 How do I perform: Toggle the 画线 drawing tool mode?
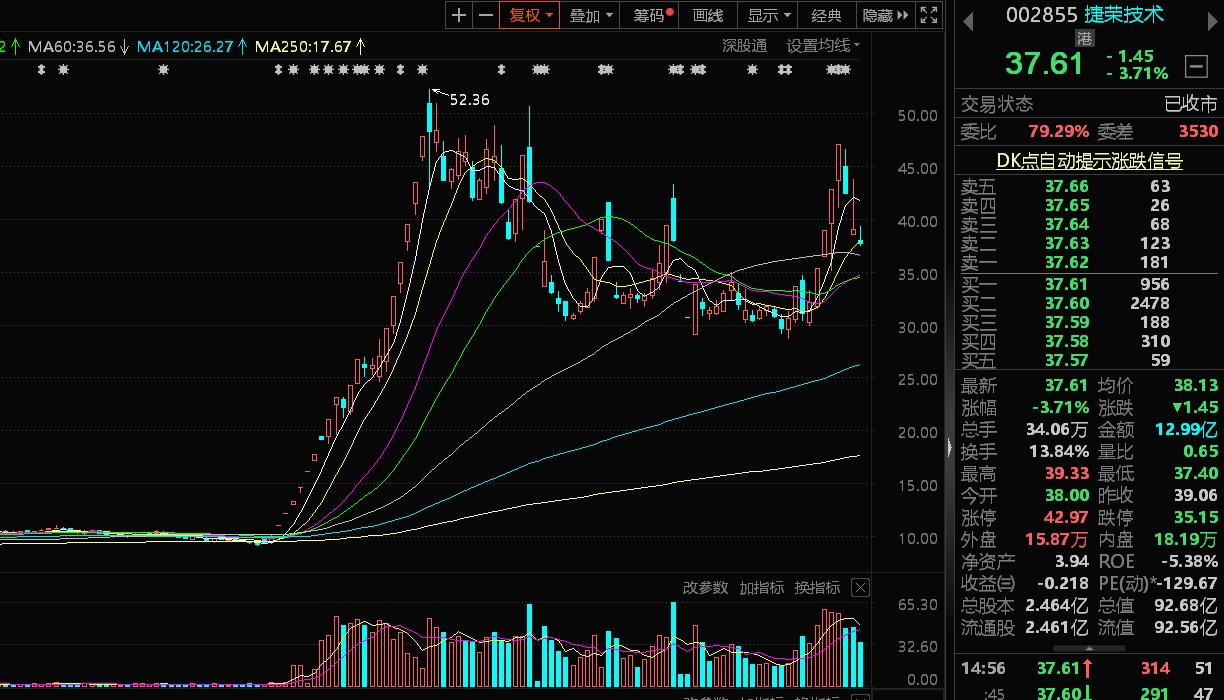[708, 15]
